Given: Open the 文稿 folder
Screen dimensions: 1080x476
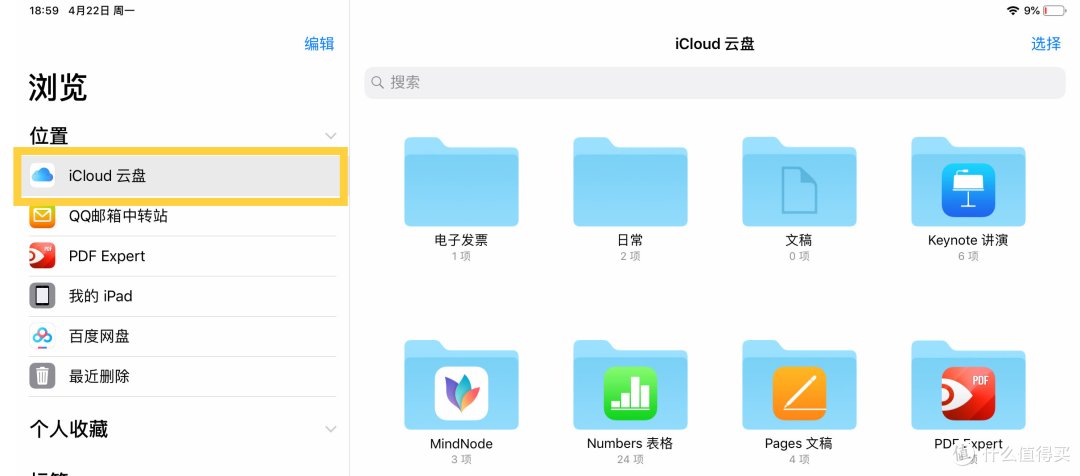Looking at the screenshot, I should click(x=799, y=182).
